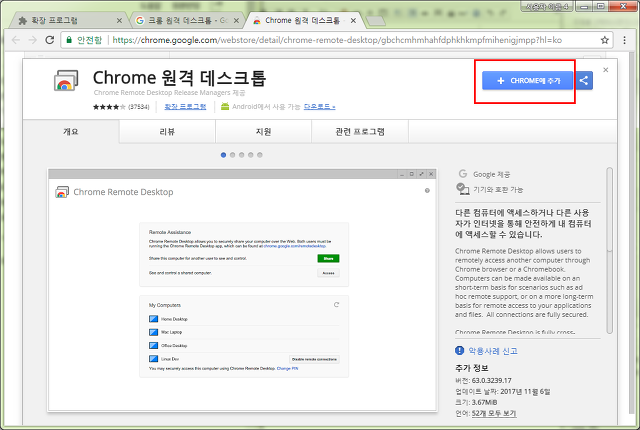The image size is (640, 430).
Task: Click the Chrome Remote Desktop screenshot preview
Action: (242, 290)
